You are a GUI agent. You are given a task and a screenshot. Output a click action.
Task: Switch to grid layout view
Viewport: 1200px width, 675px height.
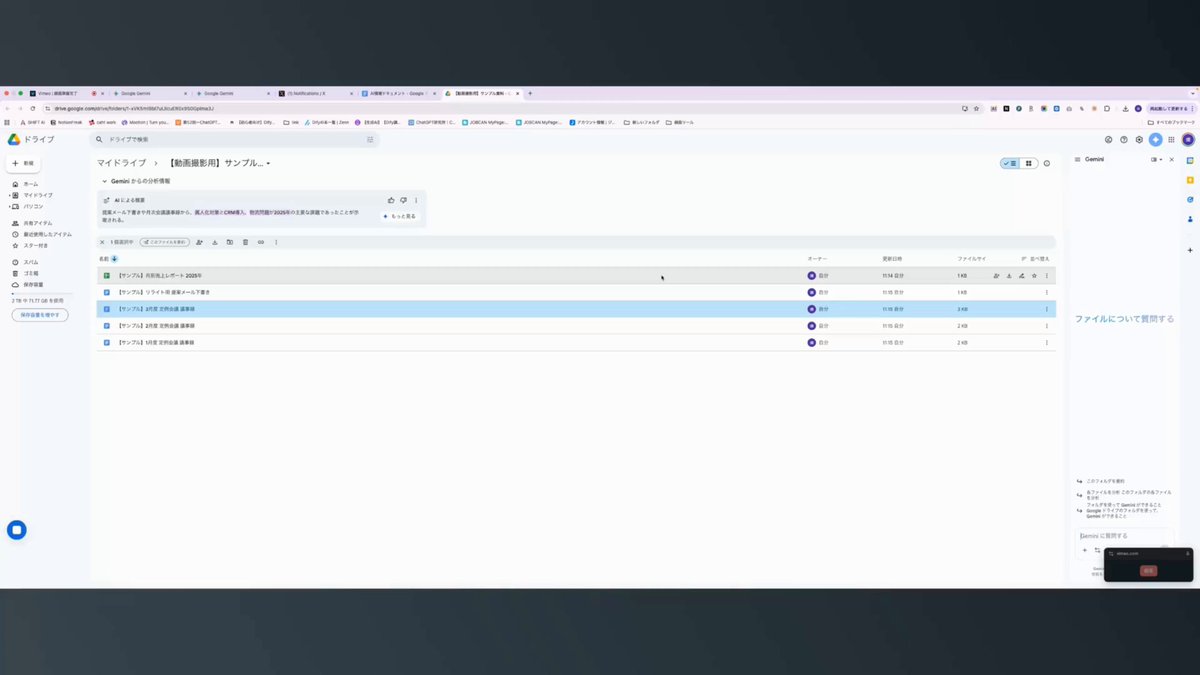(x=1028, y=163)
